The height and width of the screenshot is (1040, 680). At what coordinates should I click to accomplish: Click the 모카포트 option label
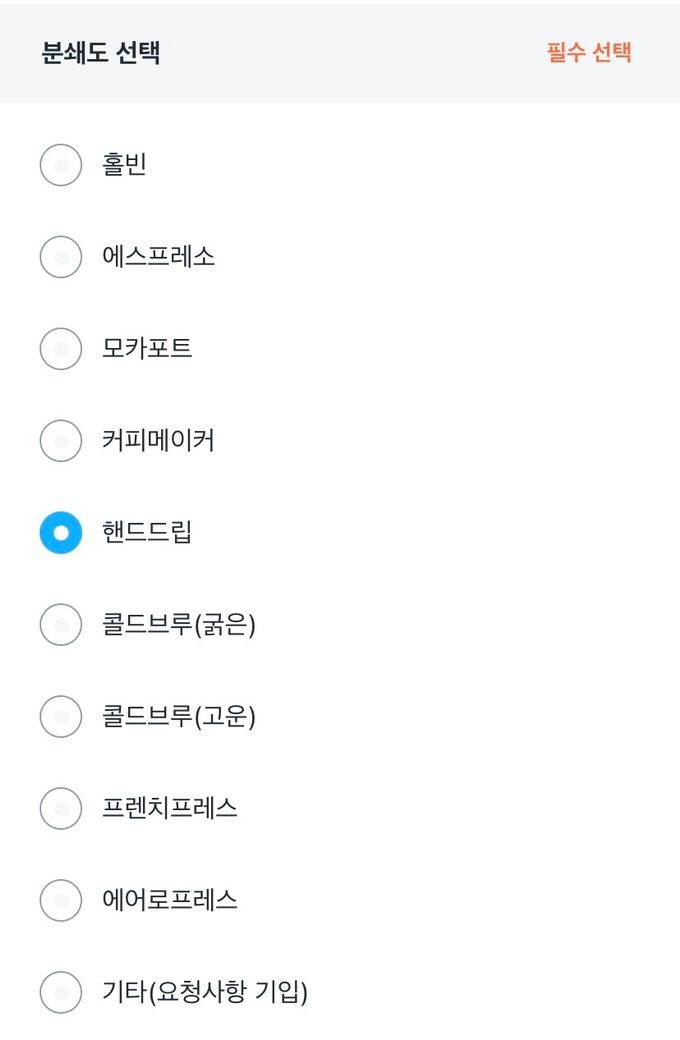click(x=147, y=349)
